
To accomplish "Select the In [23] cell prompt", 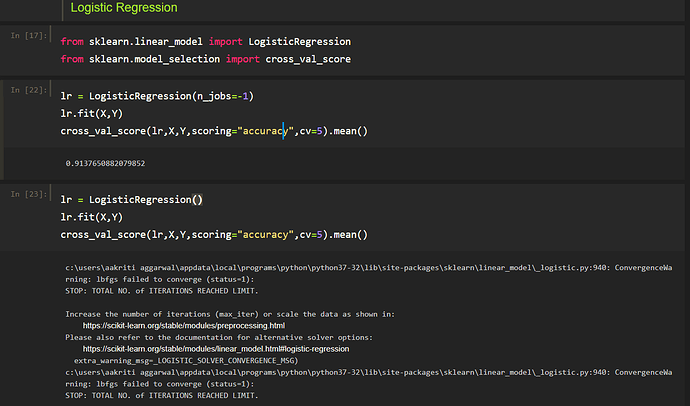I will pos(29,194).
